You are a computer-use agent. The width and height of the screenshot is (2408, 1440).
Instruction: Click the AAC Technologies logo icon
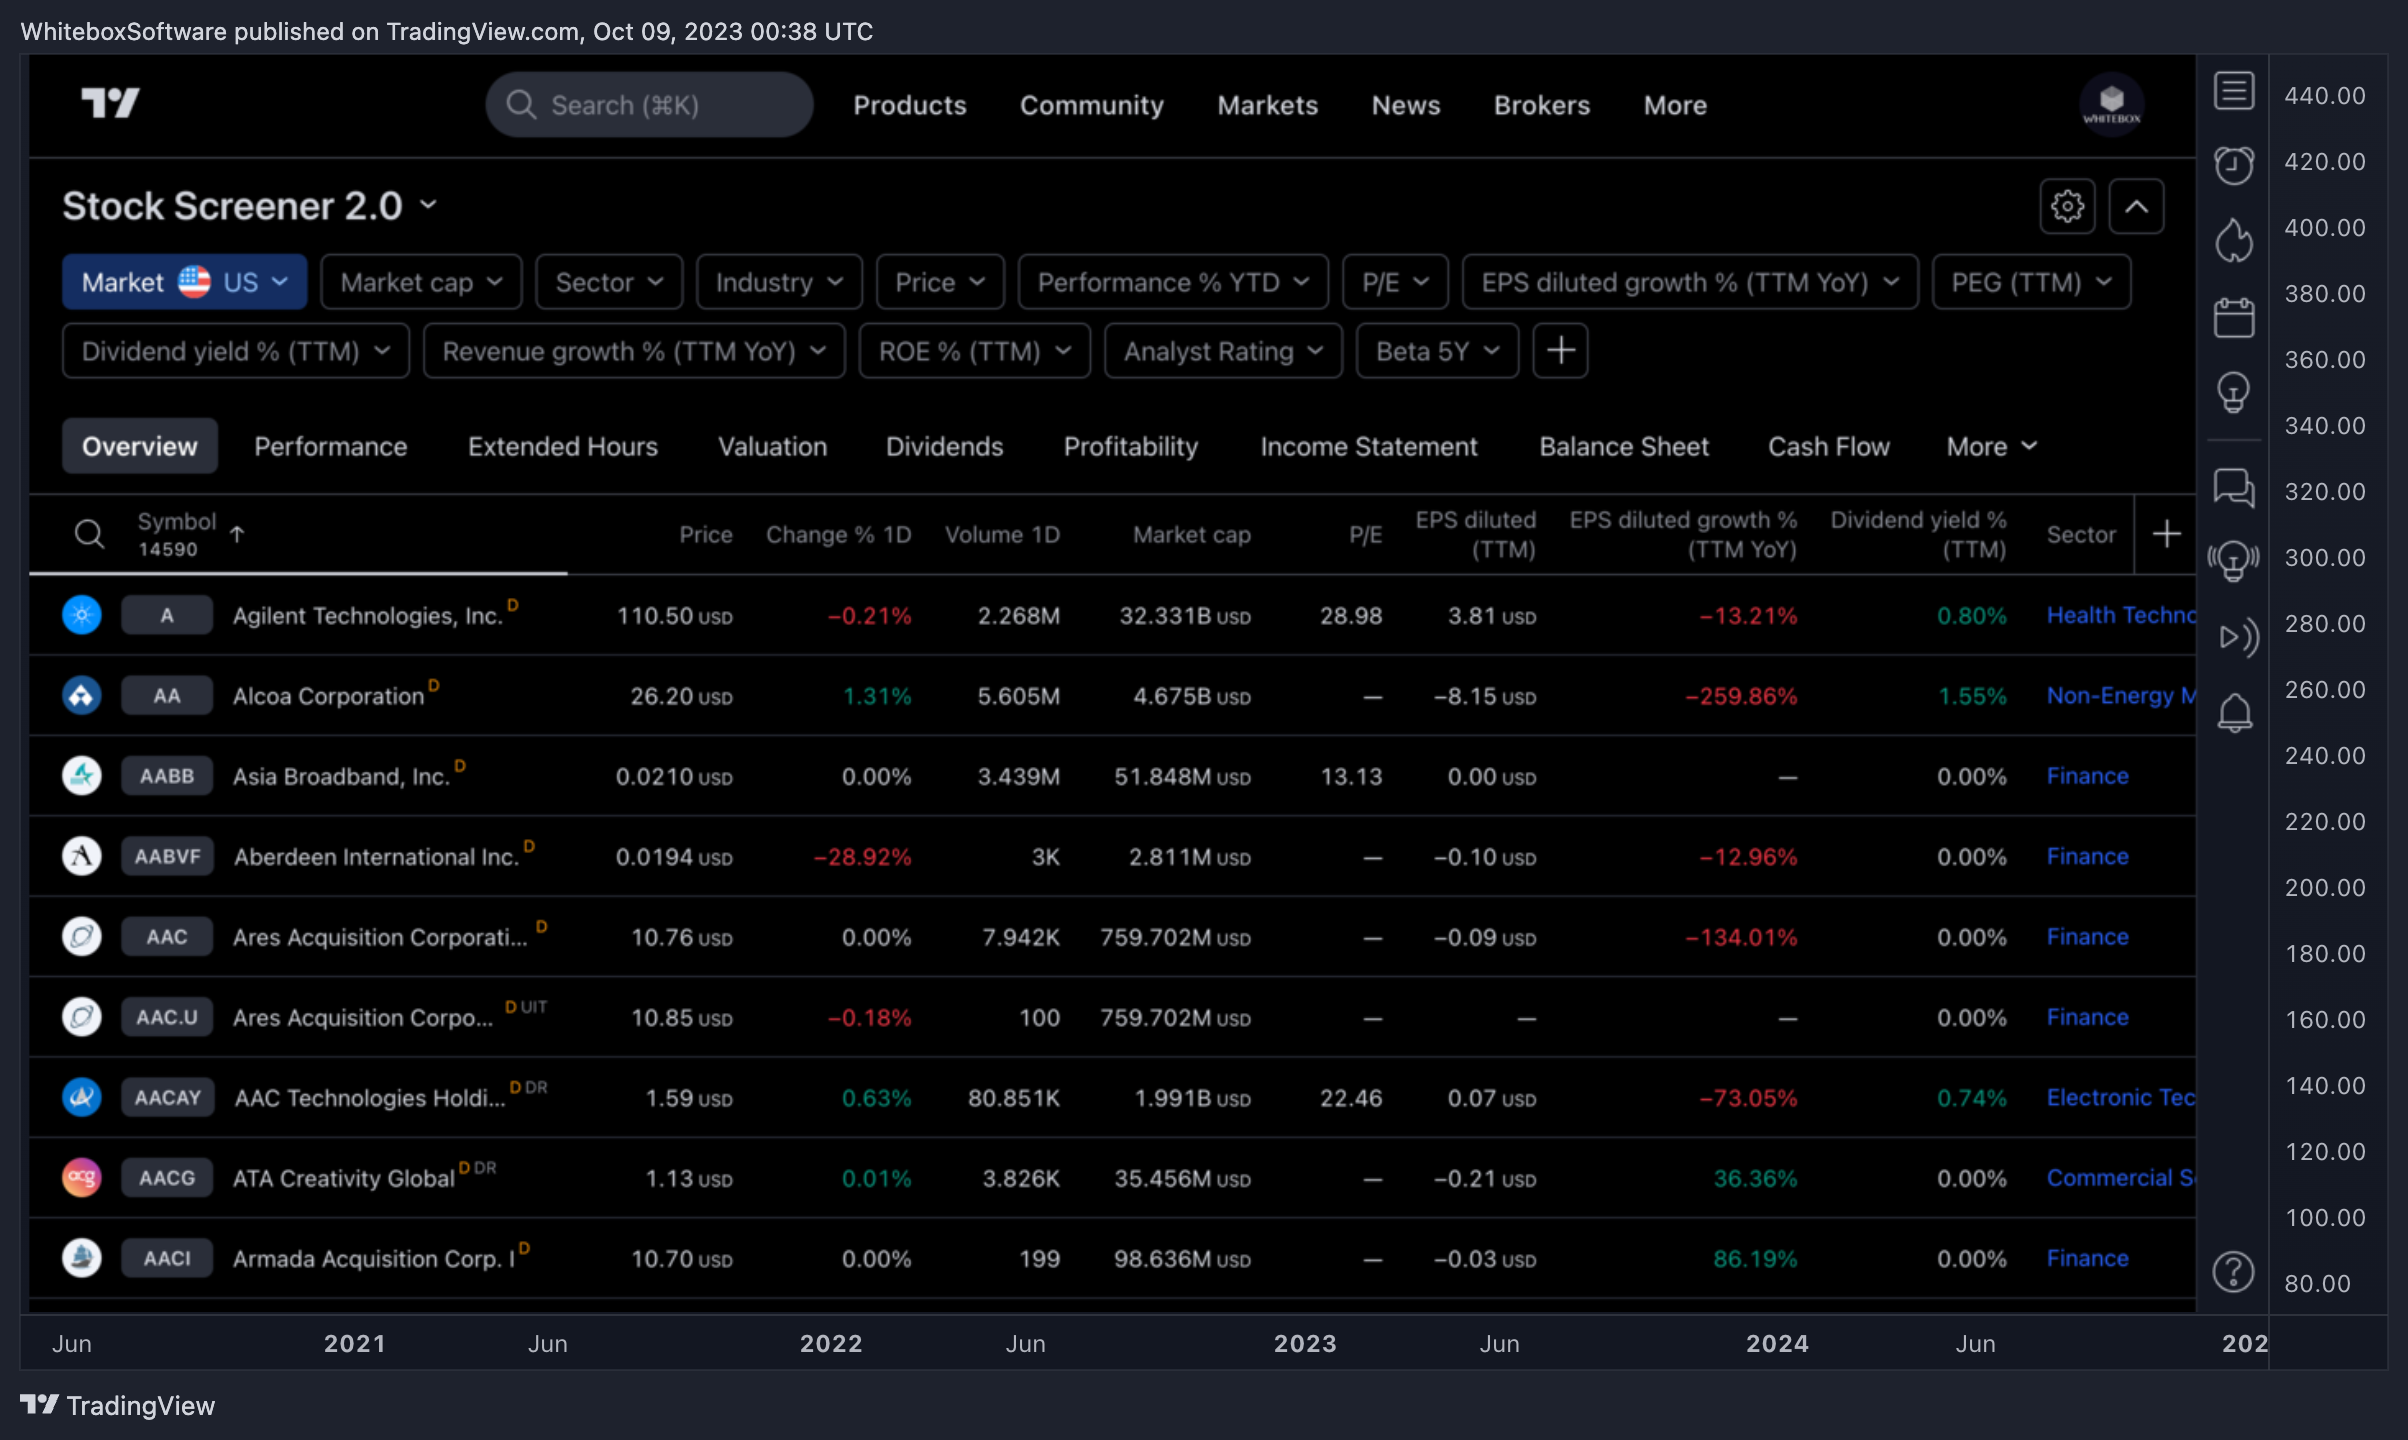coord(82,1097)
